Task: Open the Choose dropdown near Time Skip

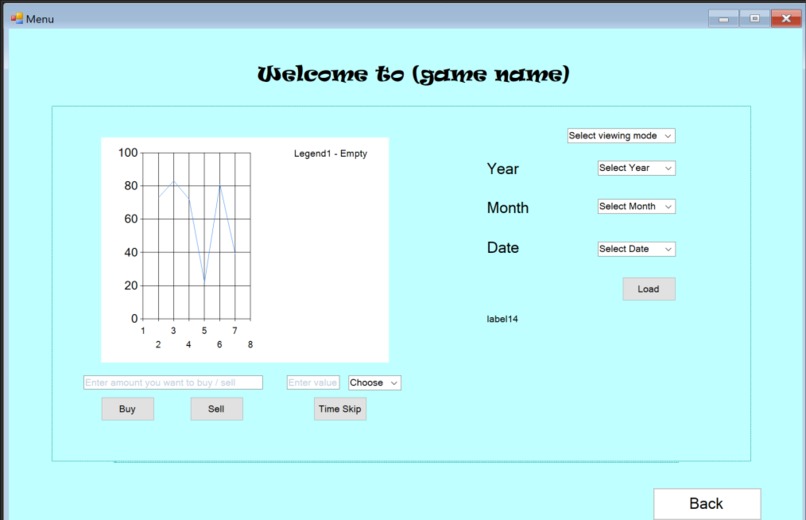Action: click(375, 383)
